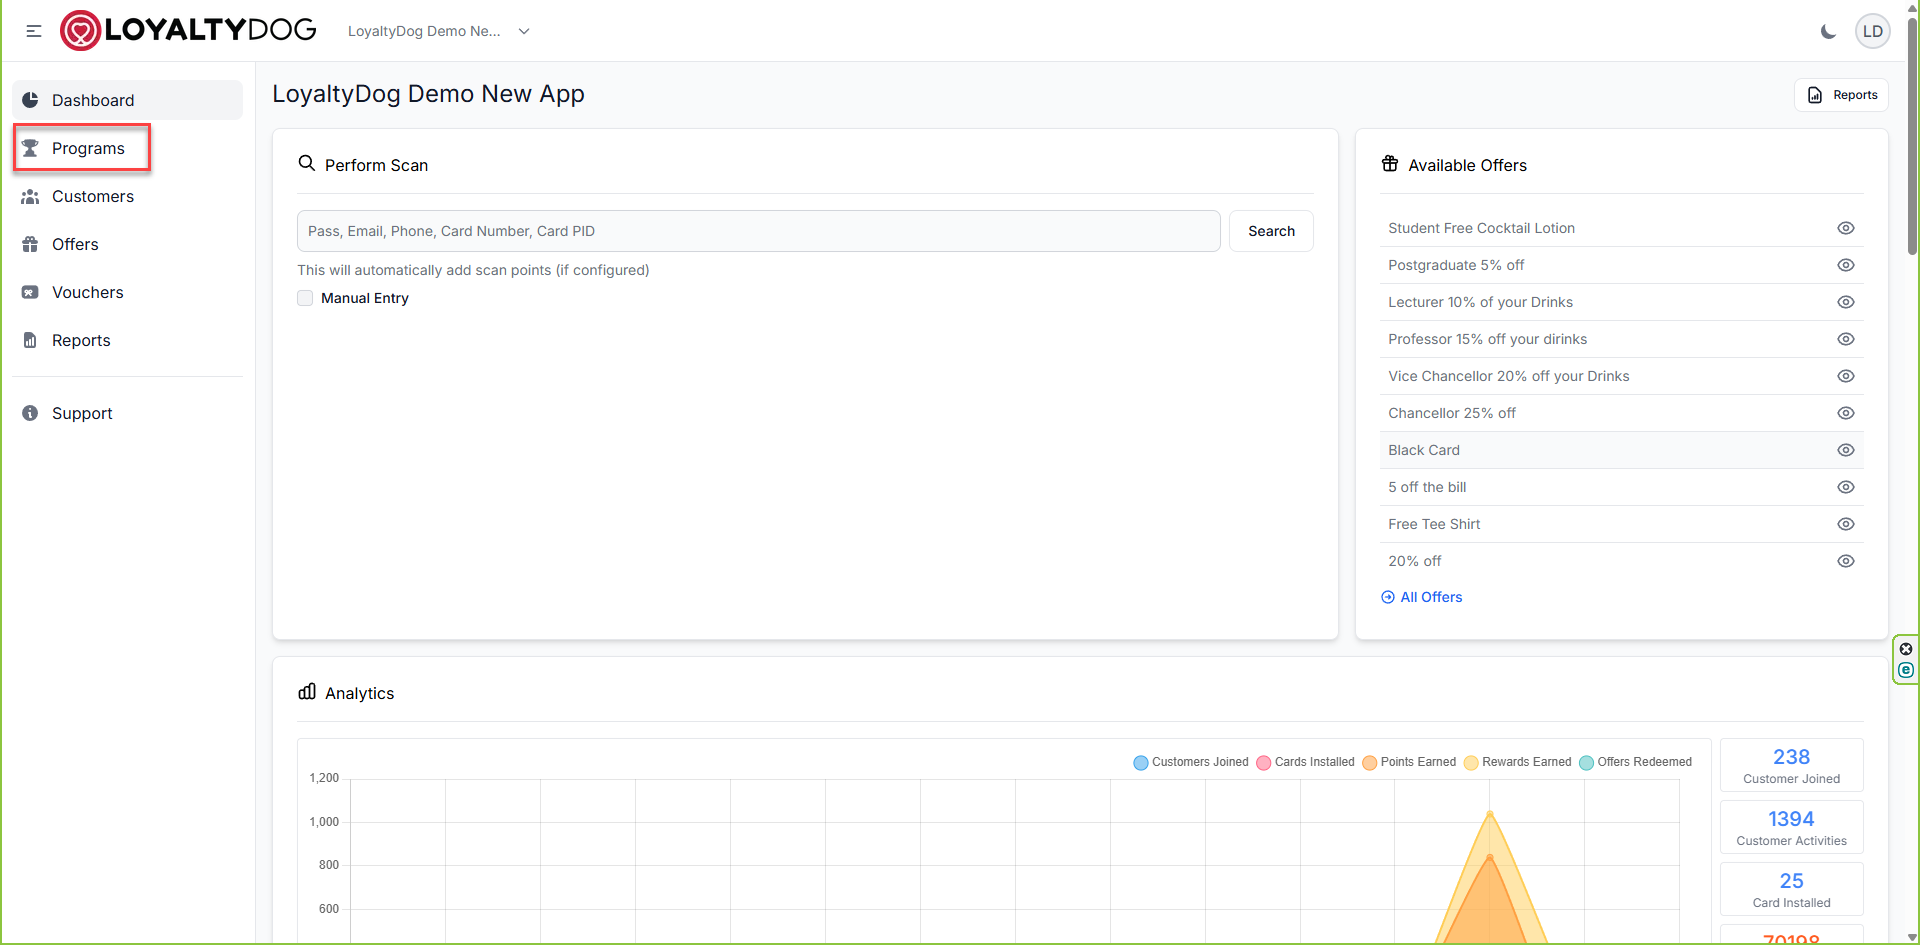The width and height of the screenshot is (1920, 945).
Task: Navigate to Vouchers section
Action: pyautogui.click(x=128, y=292)
